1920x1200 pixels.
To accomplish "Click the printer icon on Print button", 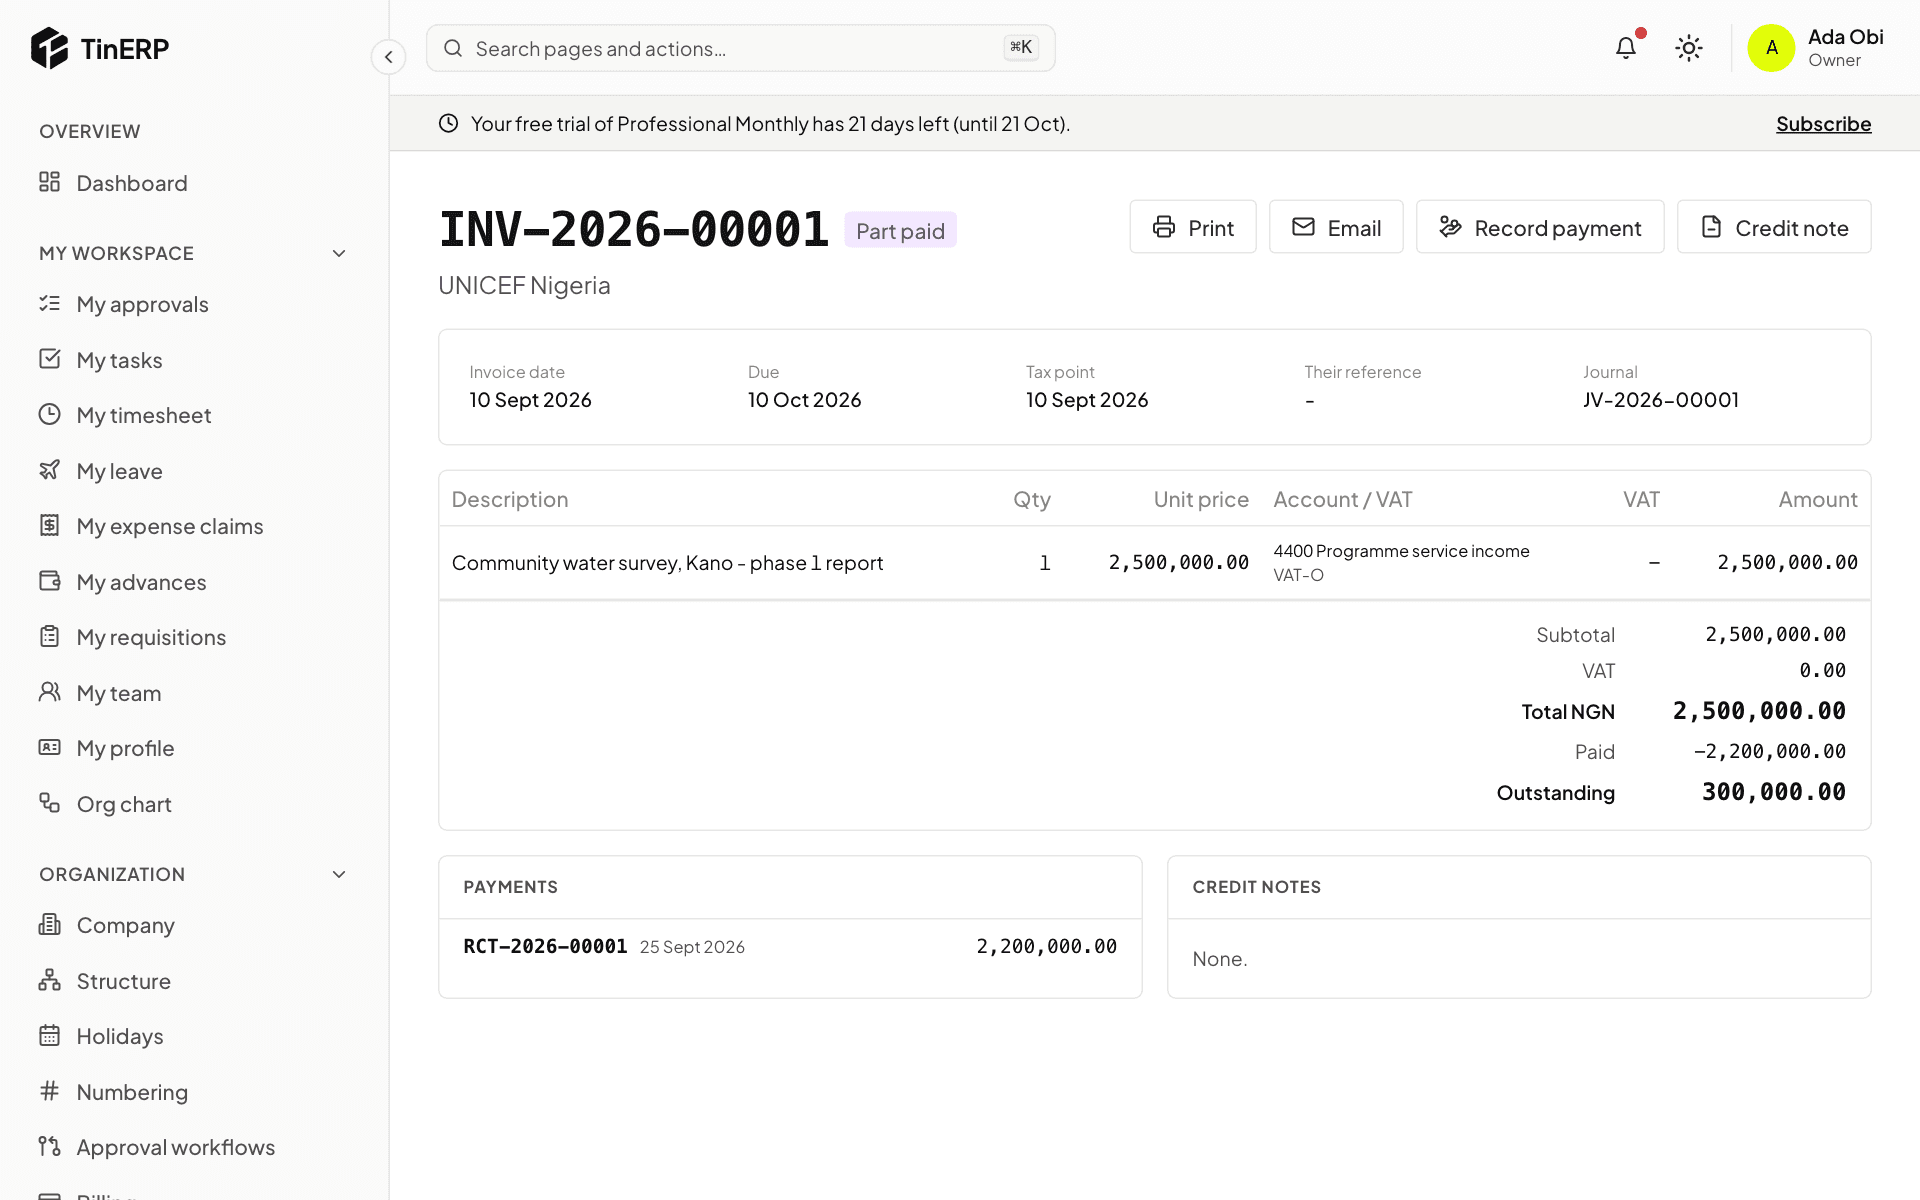I will click(1164, 227).
